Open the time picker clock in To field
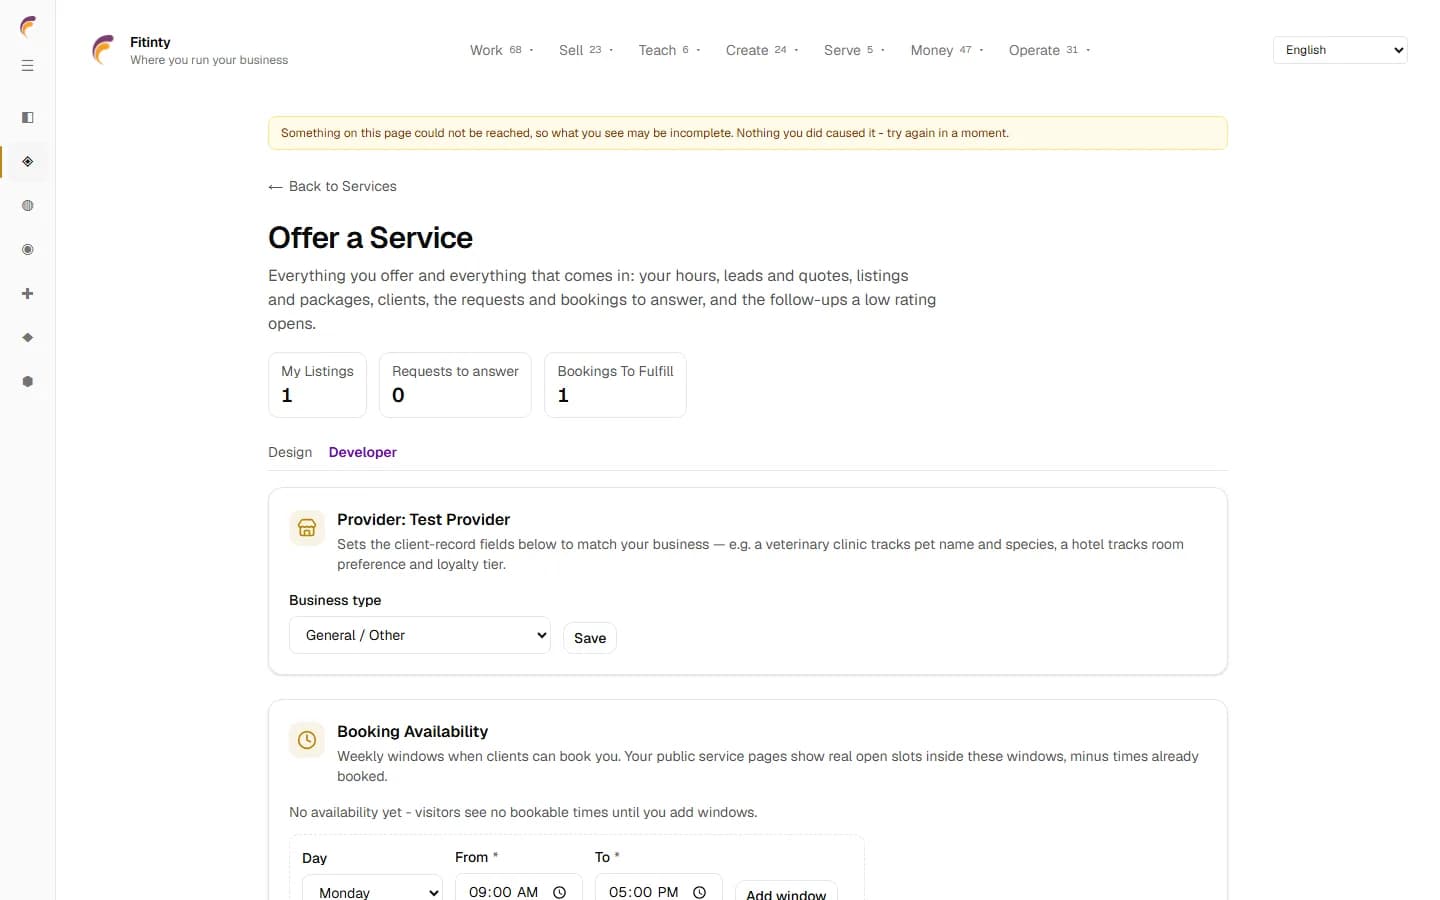Screen dimensions: 1440x900 700,892
